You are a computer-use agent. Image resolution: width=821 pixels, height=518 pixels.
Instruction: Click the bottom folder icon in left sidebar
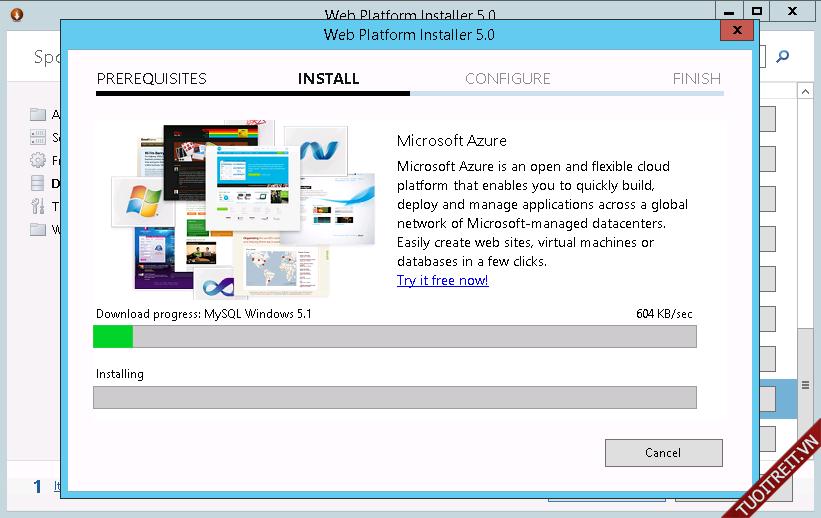[38, 229]
